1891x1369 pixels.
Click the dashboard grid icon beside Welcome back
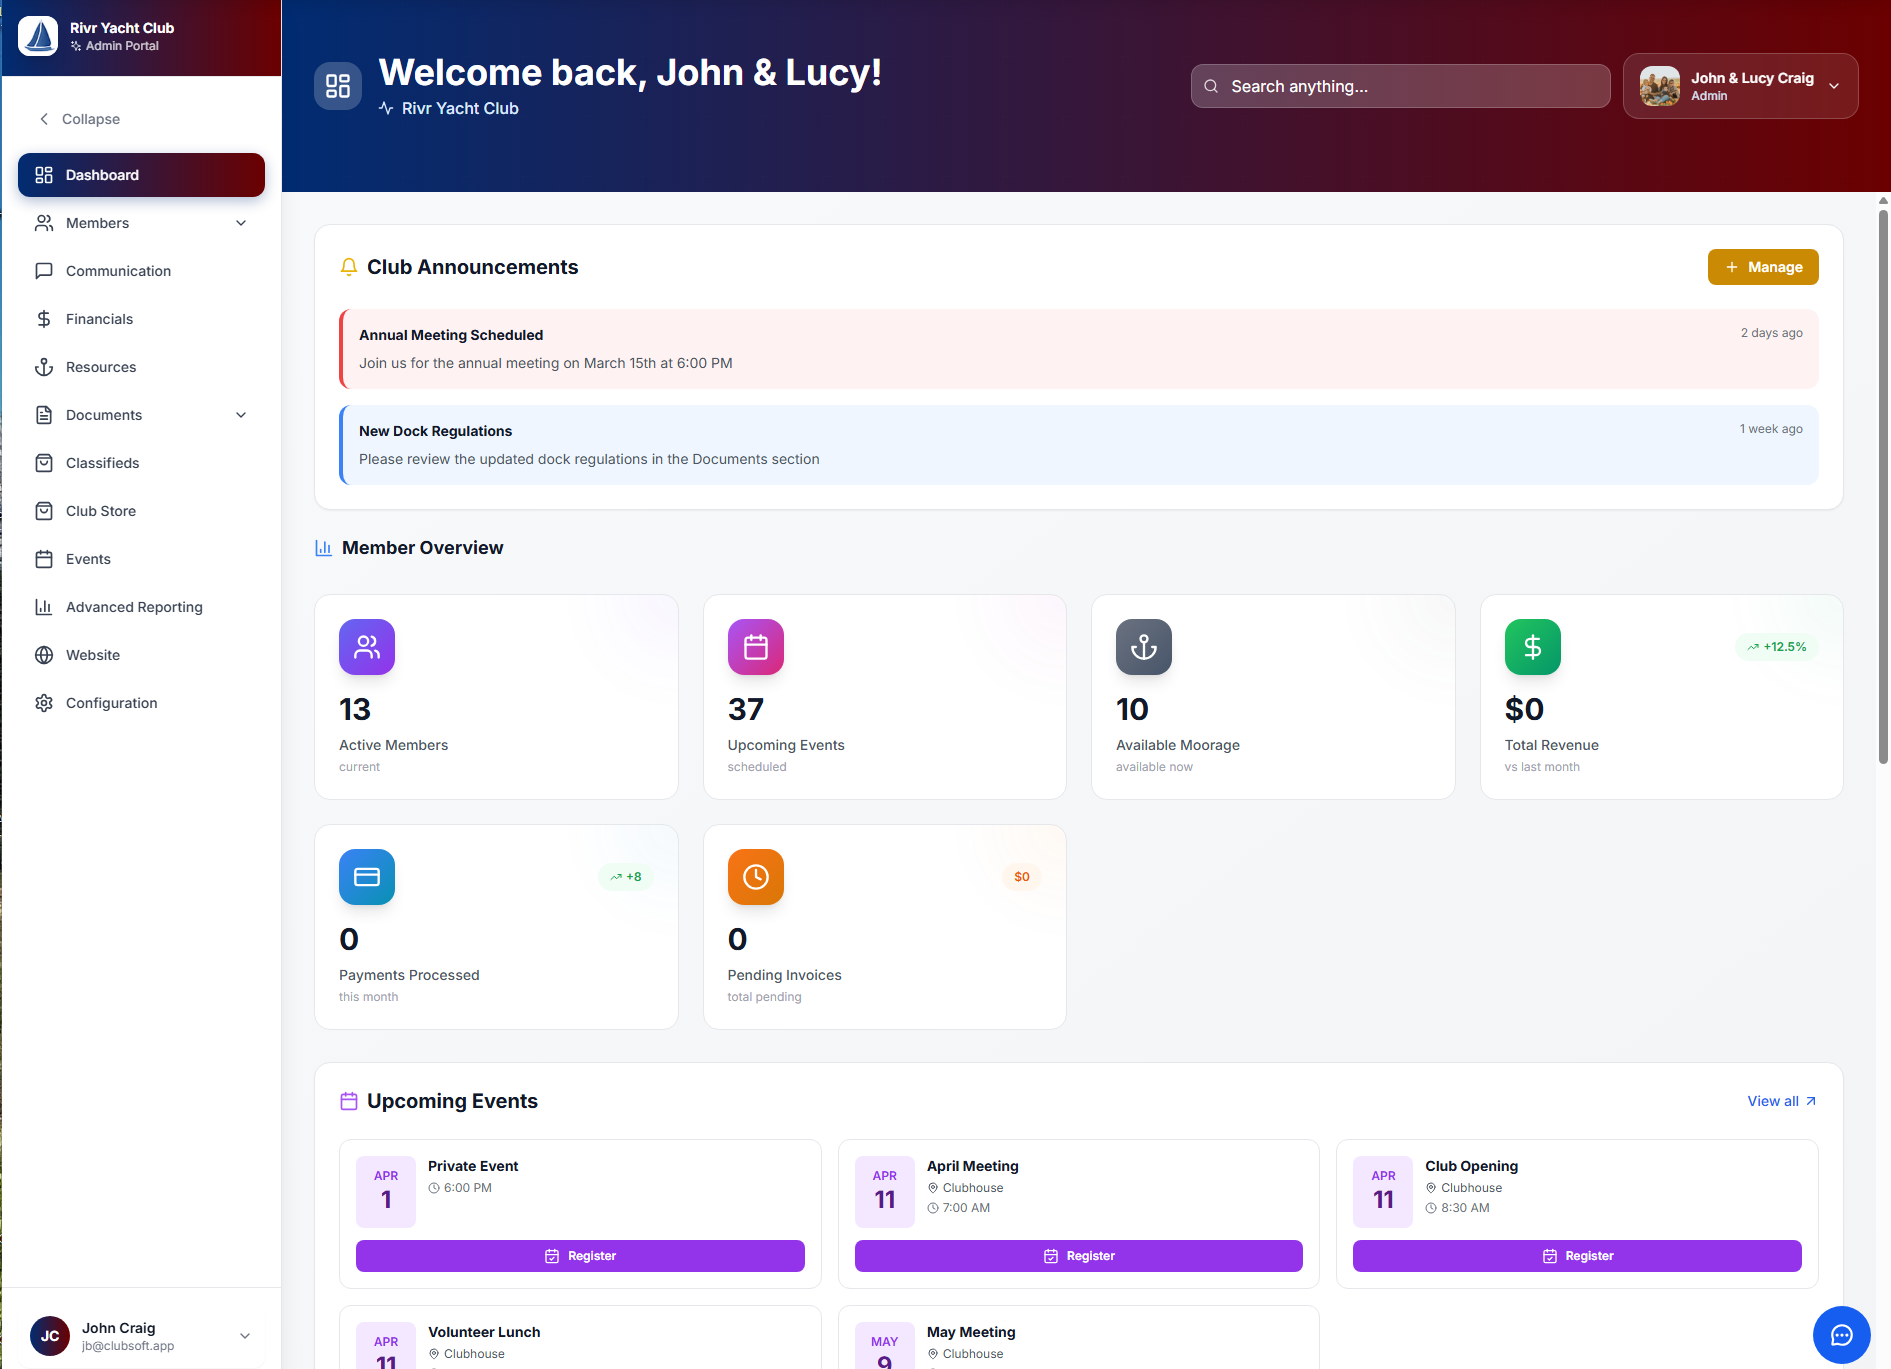click(x=338, y=86)
